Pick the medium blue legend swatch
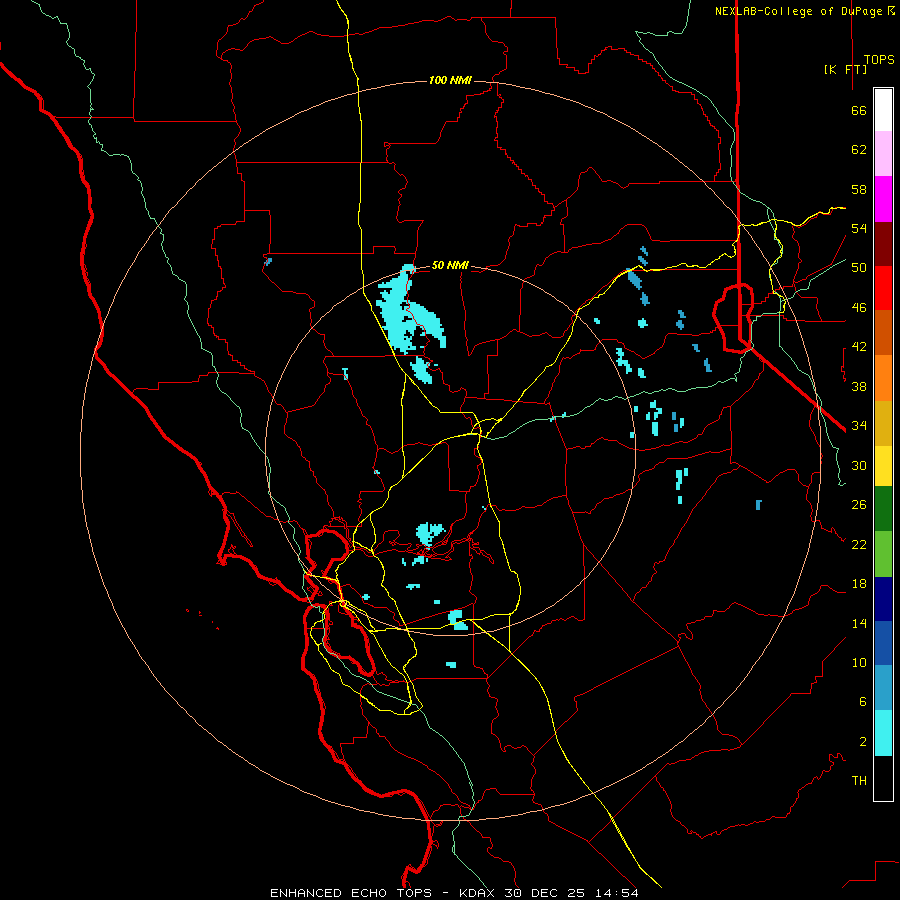This screenshot has height=900, width=900. pyautogui.click(x=883, y=643)
